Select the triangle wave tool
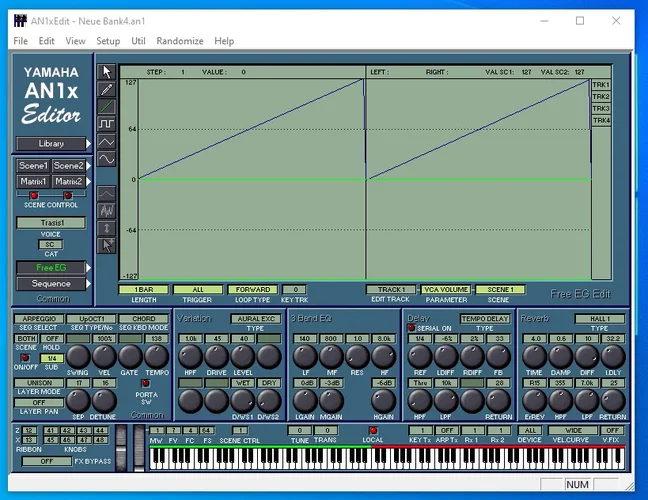The image size is (648, 500). (106, 142)
